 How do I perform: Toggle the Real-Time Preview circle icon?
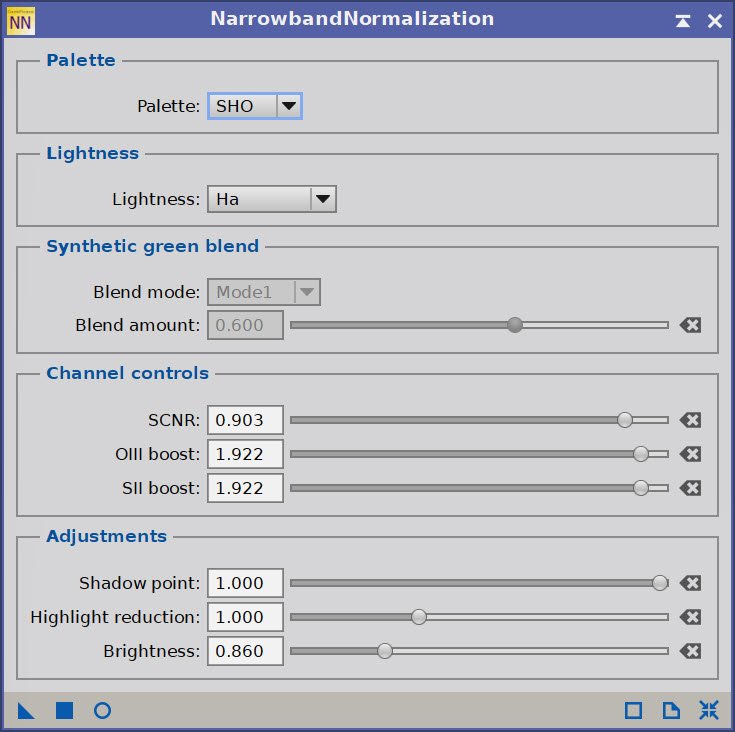[x=103, y=710]
